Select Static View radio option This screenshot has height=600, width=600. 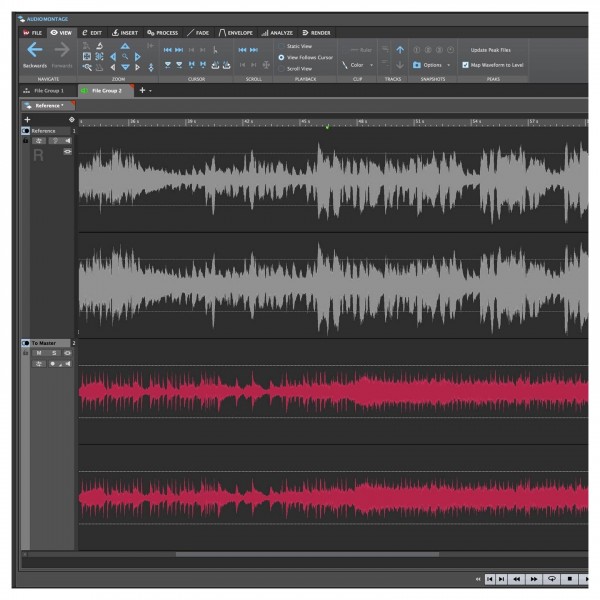point(282,46)
